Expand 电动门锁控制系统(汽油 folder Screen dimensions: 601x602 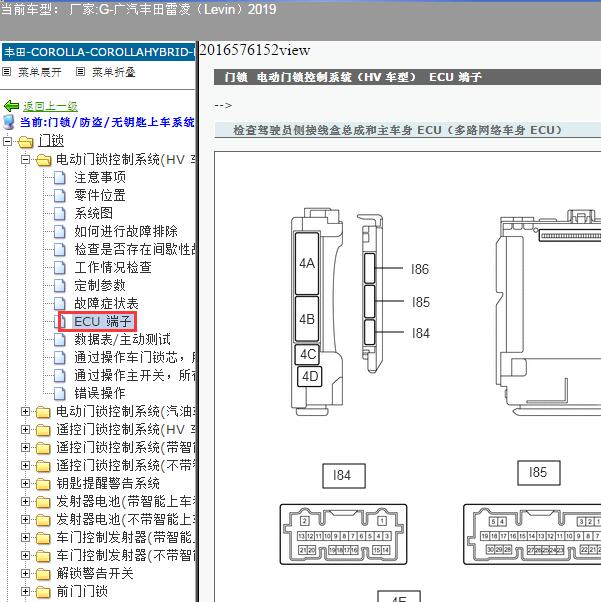25,412
